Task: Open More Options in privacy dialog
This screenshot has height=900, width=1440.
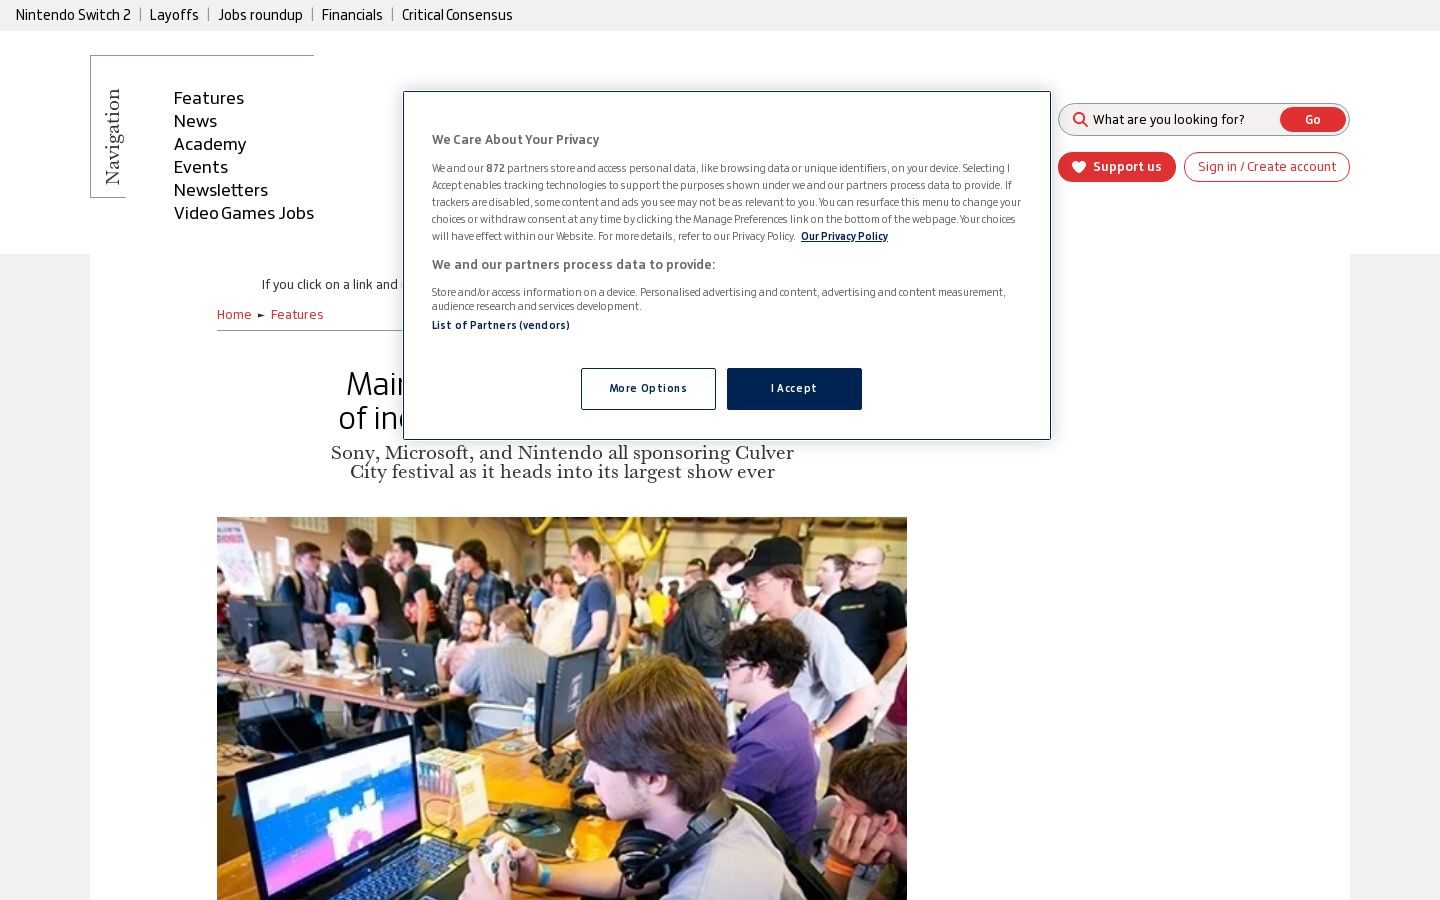Action: point(648,389)
